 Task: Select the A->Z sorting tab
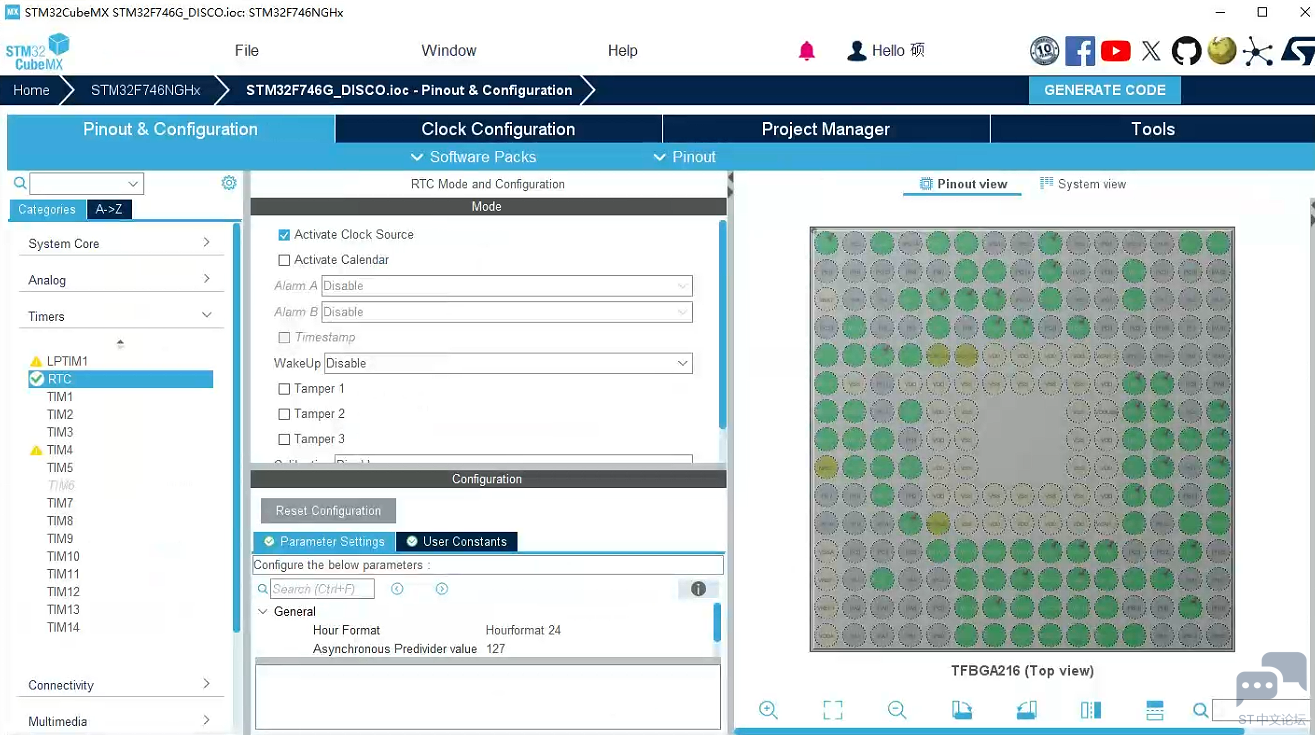tap(109, 210)
